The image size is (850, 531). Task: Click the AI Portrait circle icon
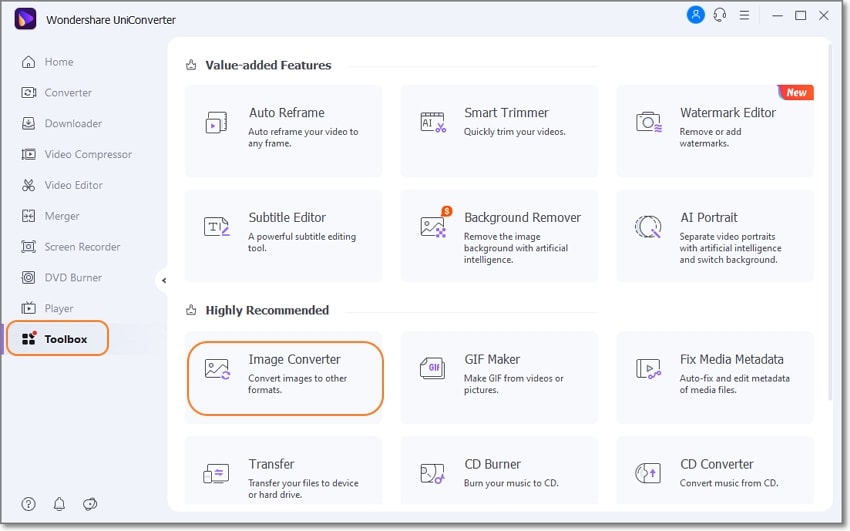(648, 227)
